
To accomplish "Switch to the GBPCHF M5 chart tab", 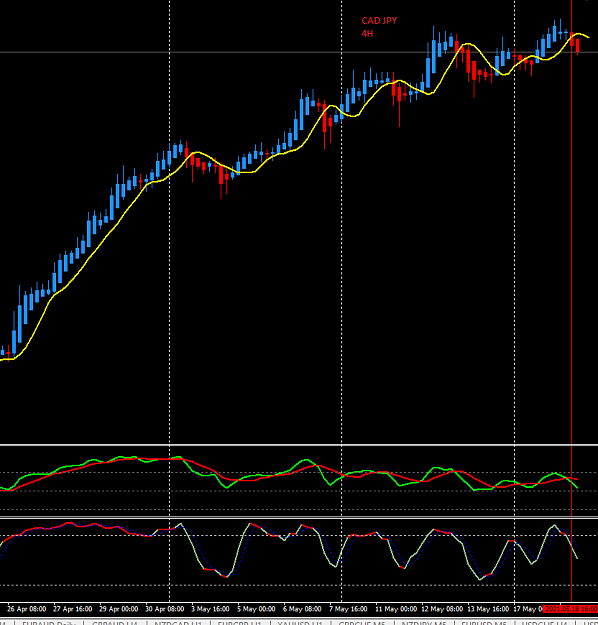I will point(362,623).
